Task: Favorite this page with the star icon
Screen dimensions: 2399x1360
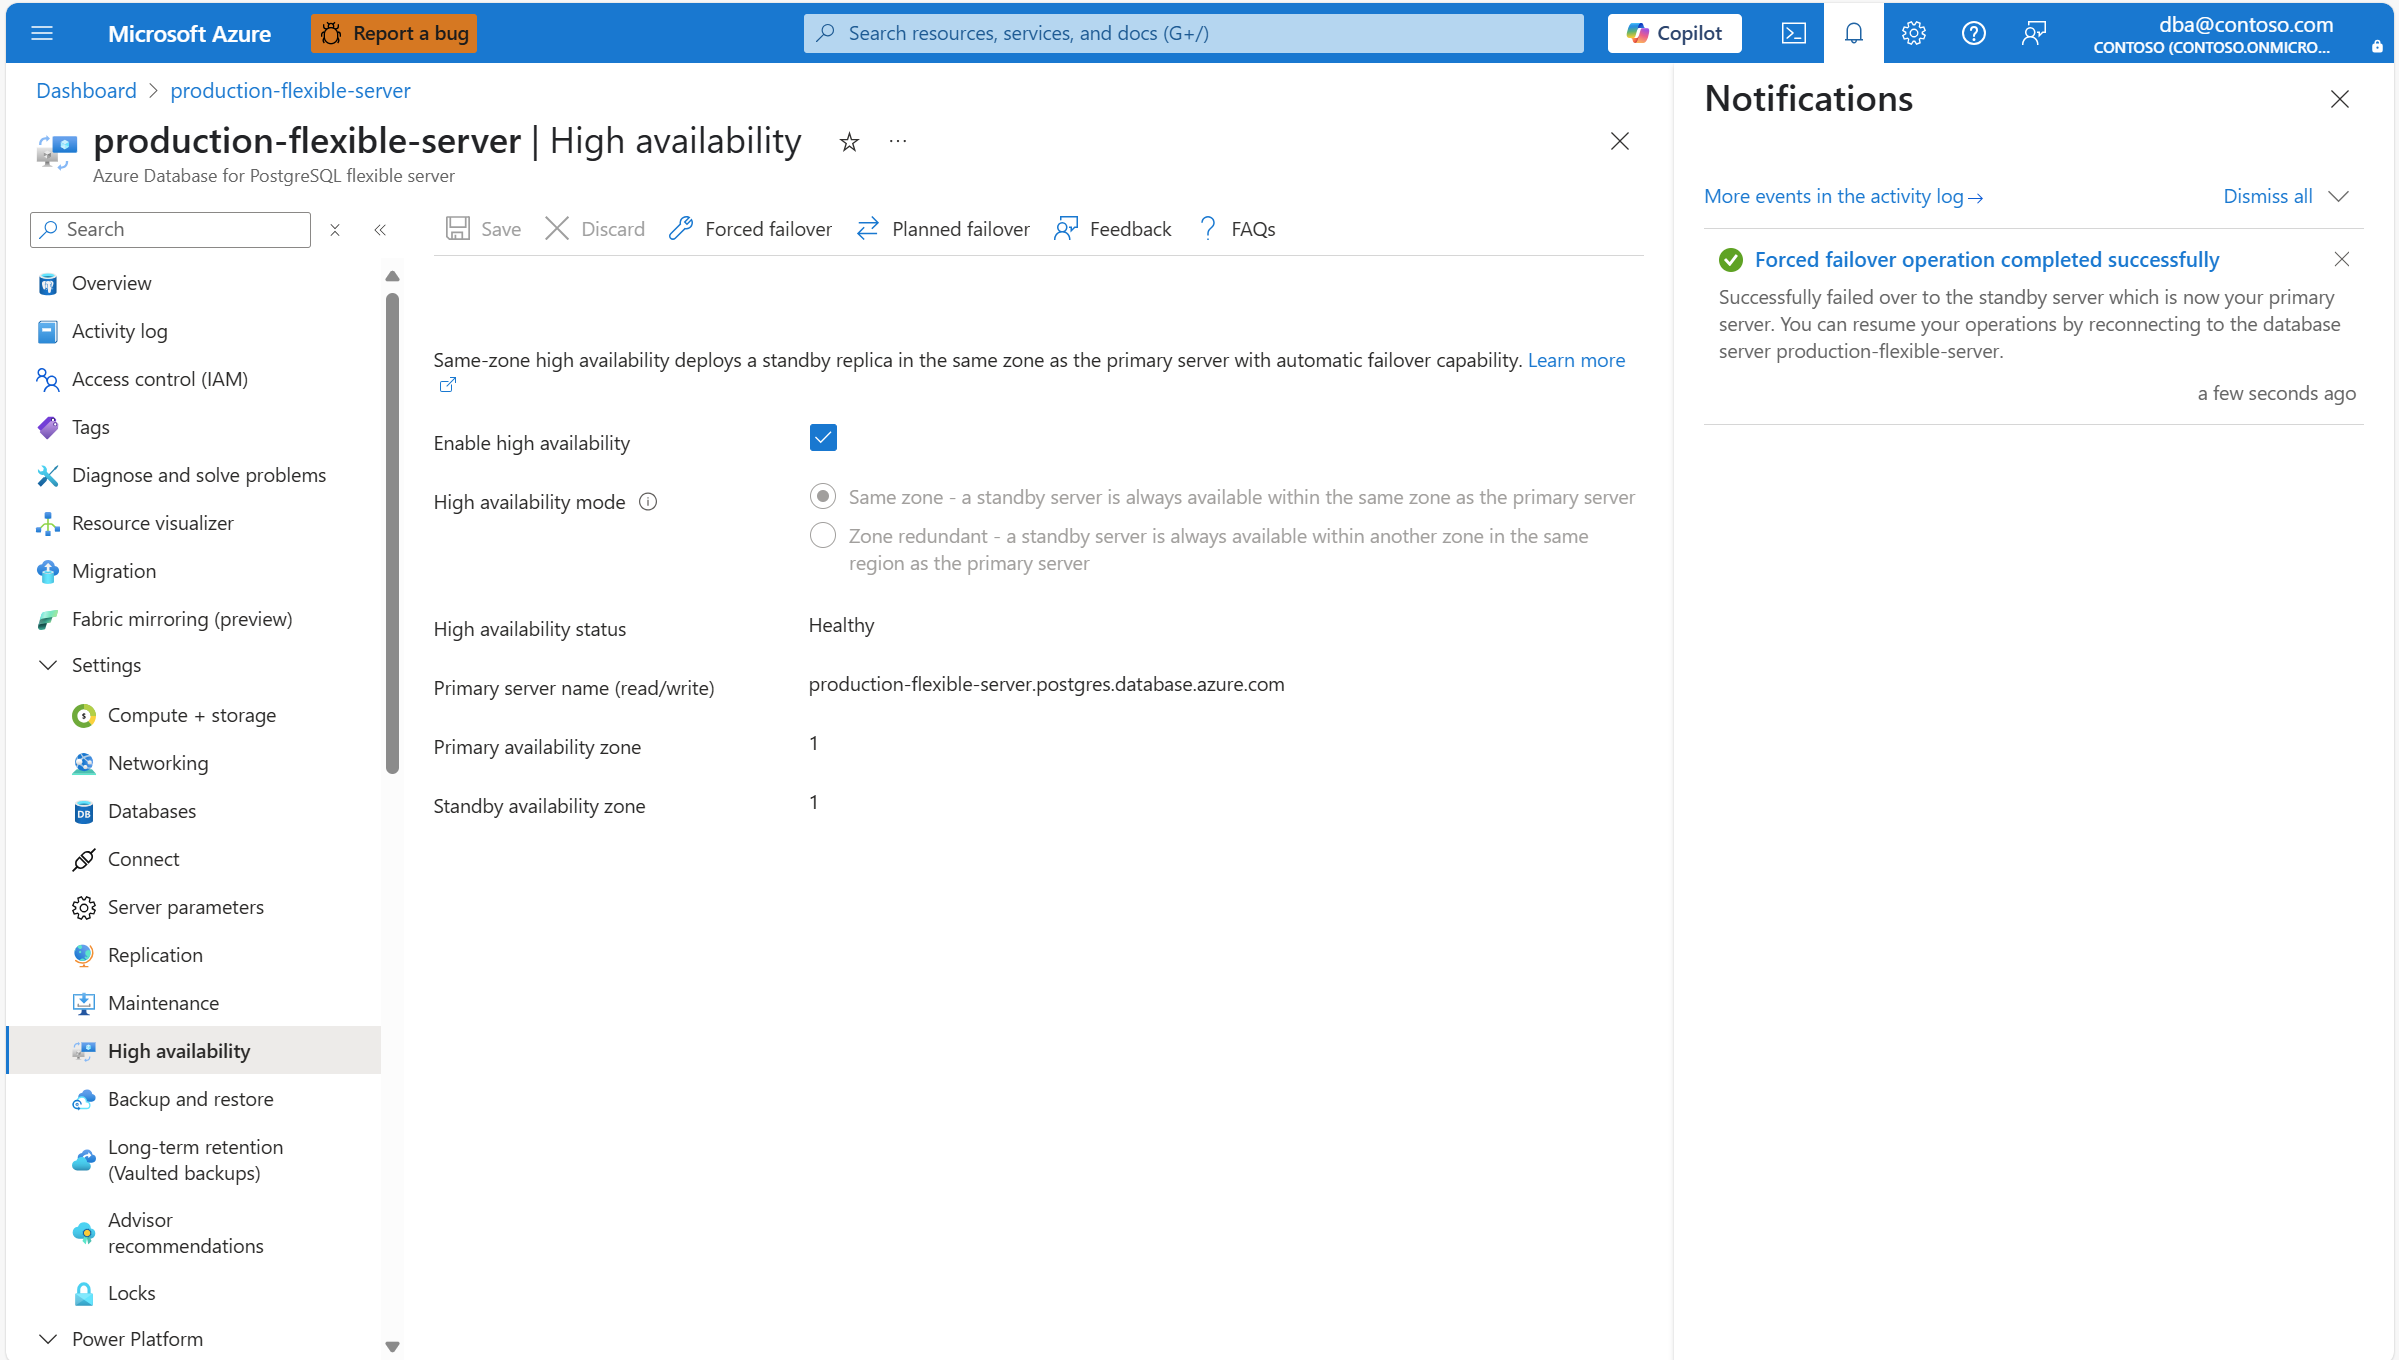Action: click(x=849, y=142)
